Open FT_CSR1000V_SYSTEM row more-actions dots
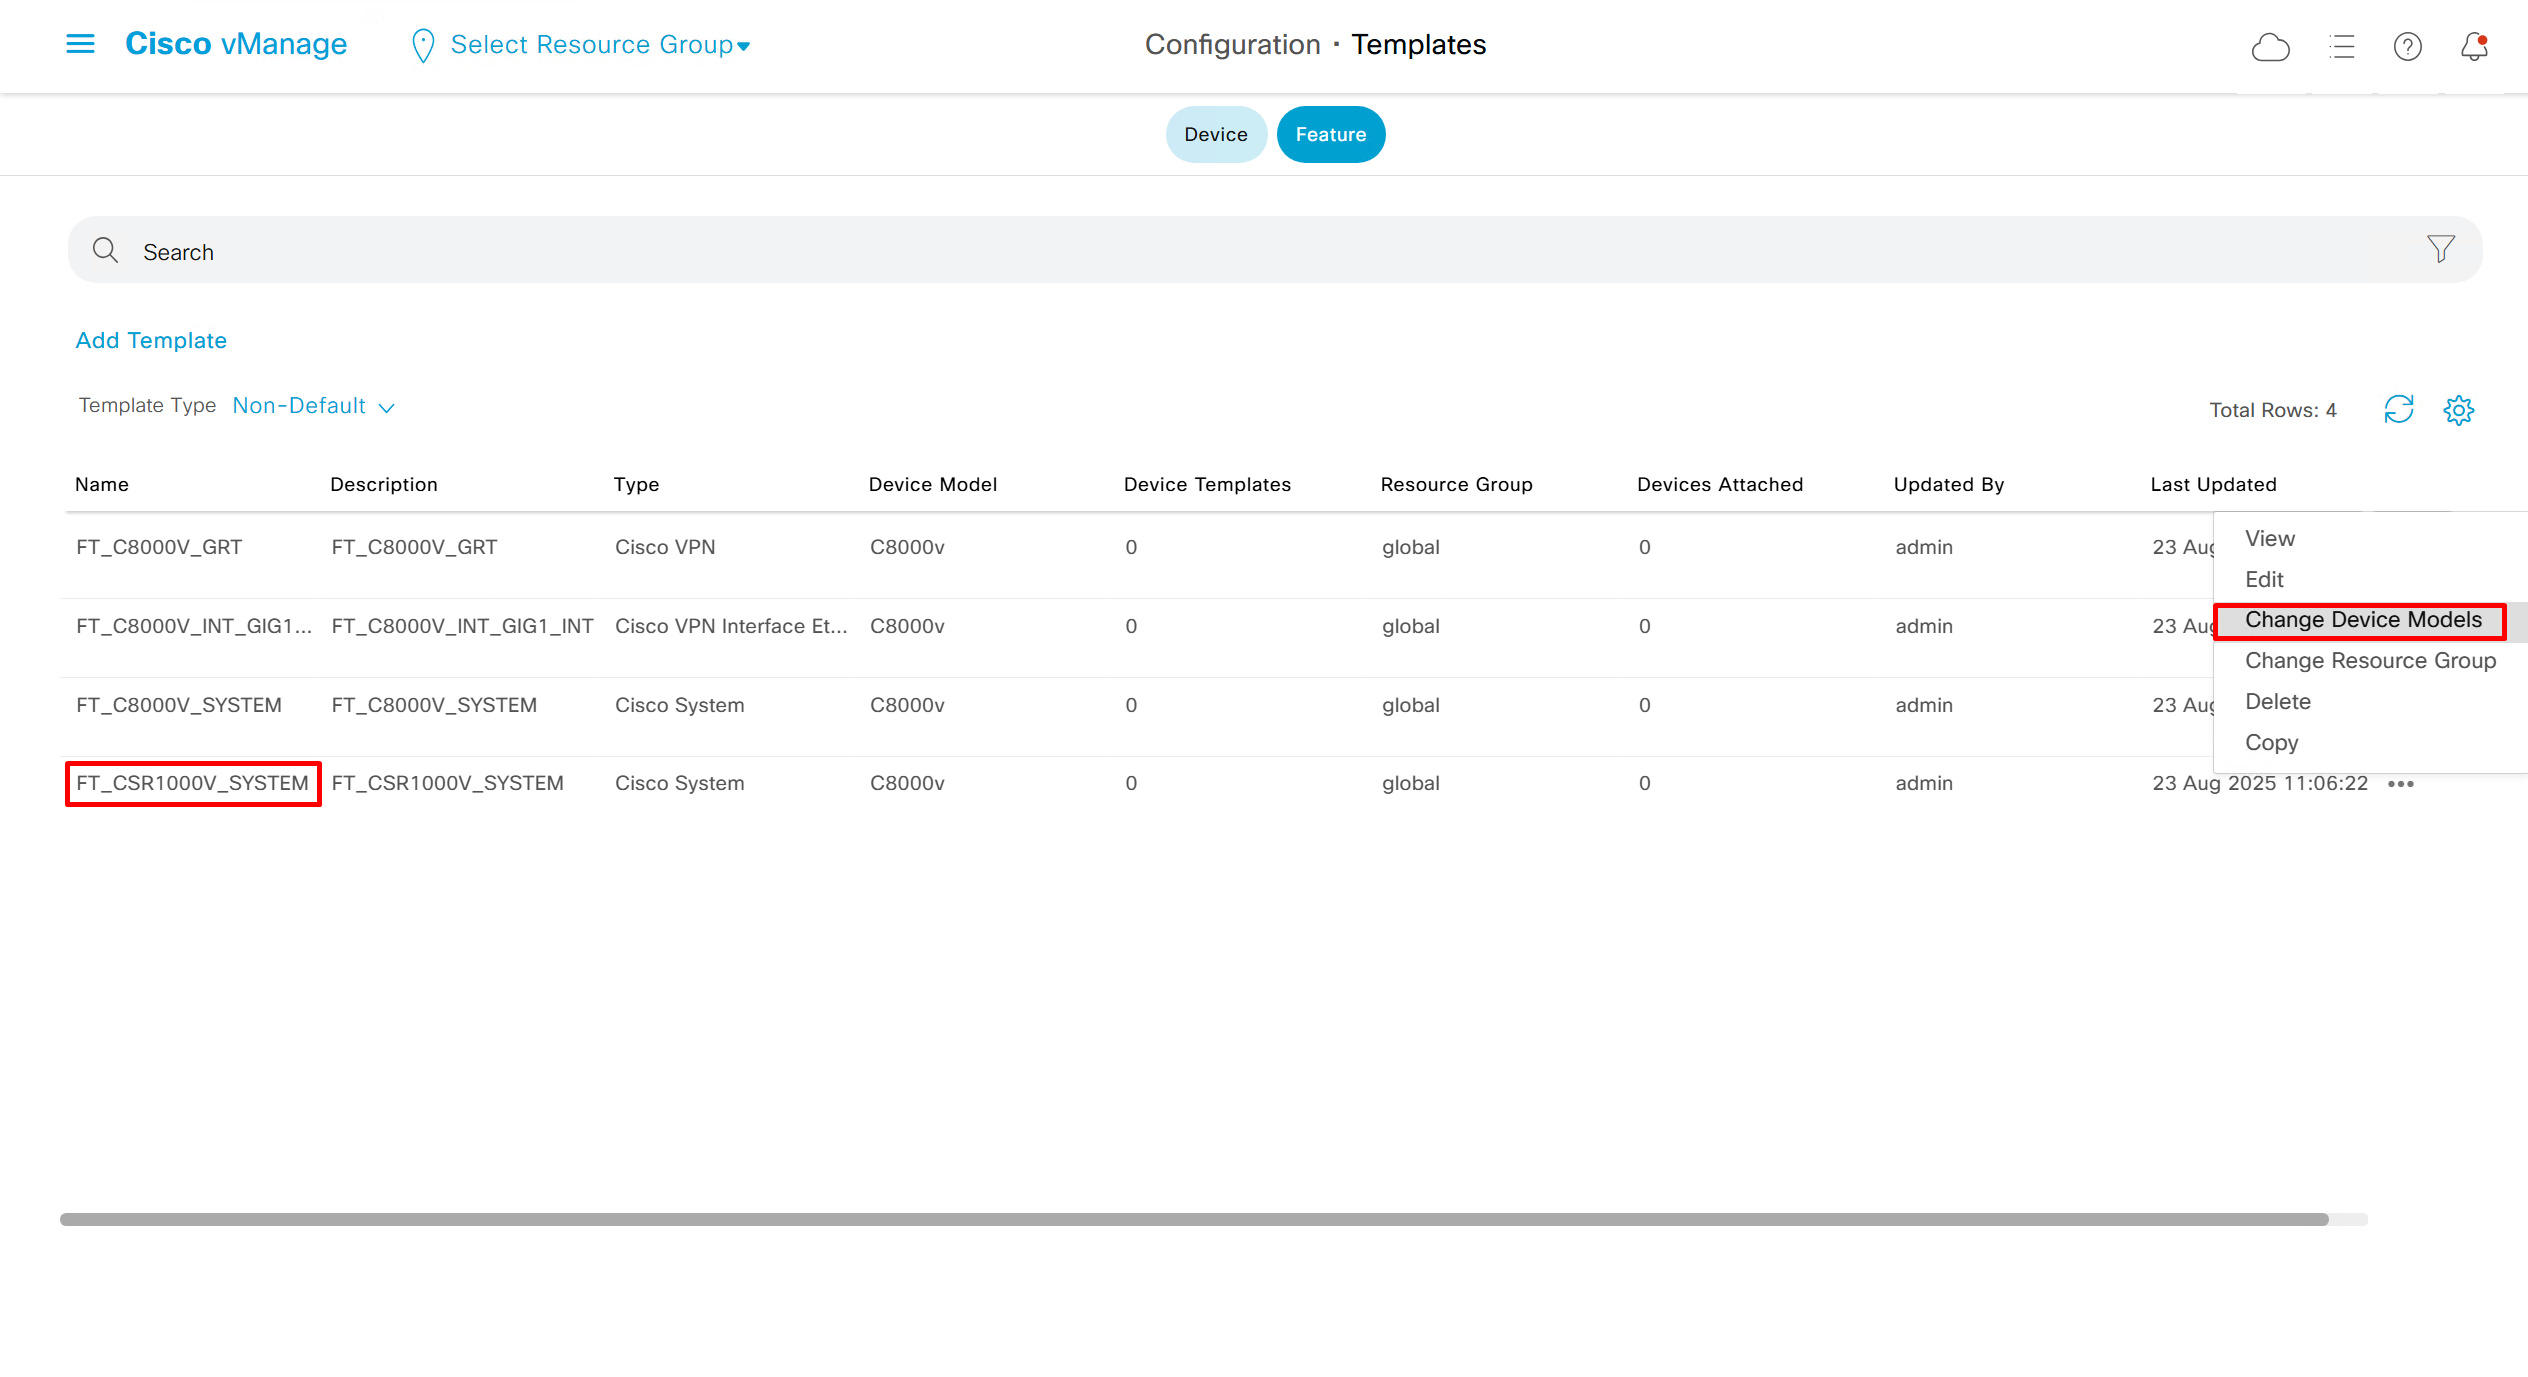 (2400, 784)
